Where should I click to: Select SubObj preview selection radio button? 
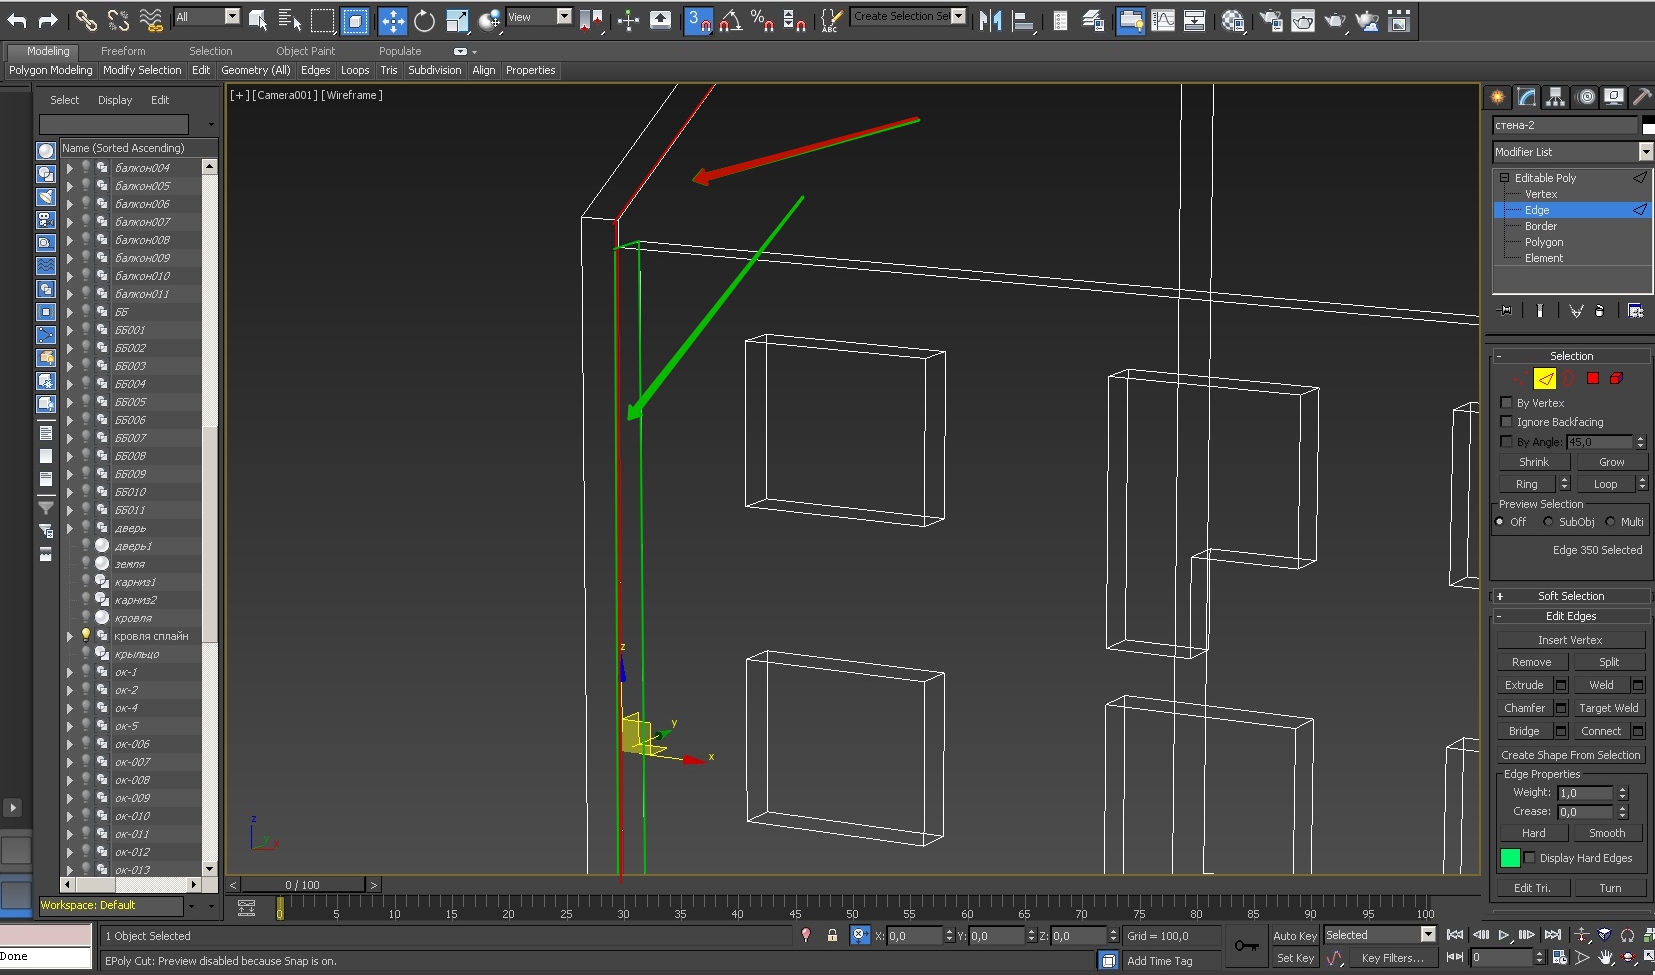(x=1548, y=522)
